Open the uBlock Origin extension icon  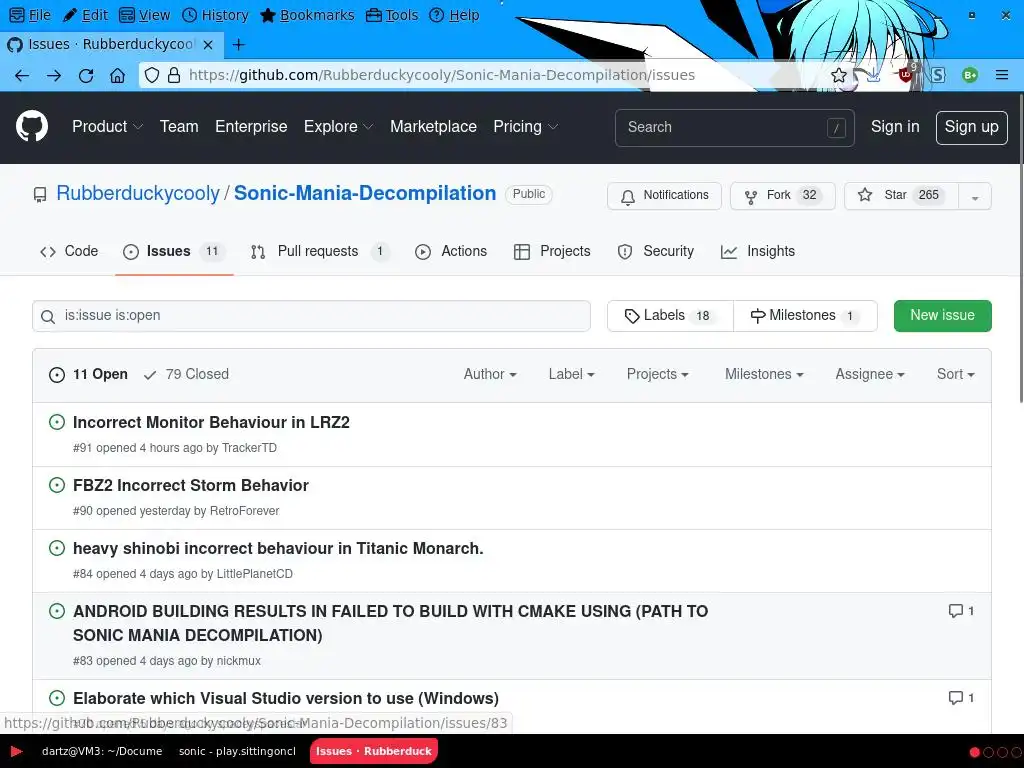(x=906, y=74)
